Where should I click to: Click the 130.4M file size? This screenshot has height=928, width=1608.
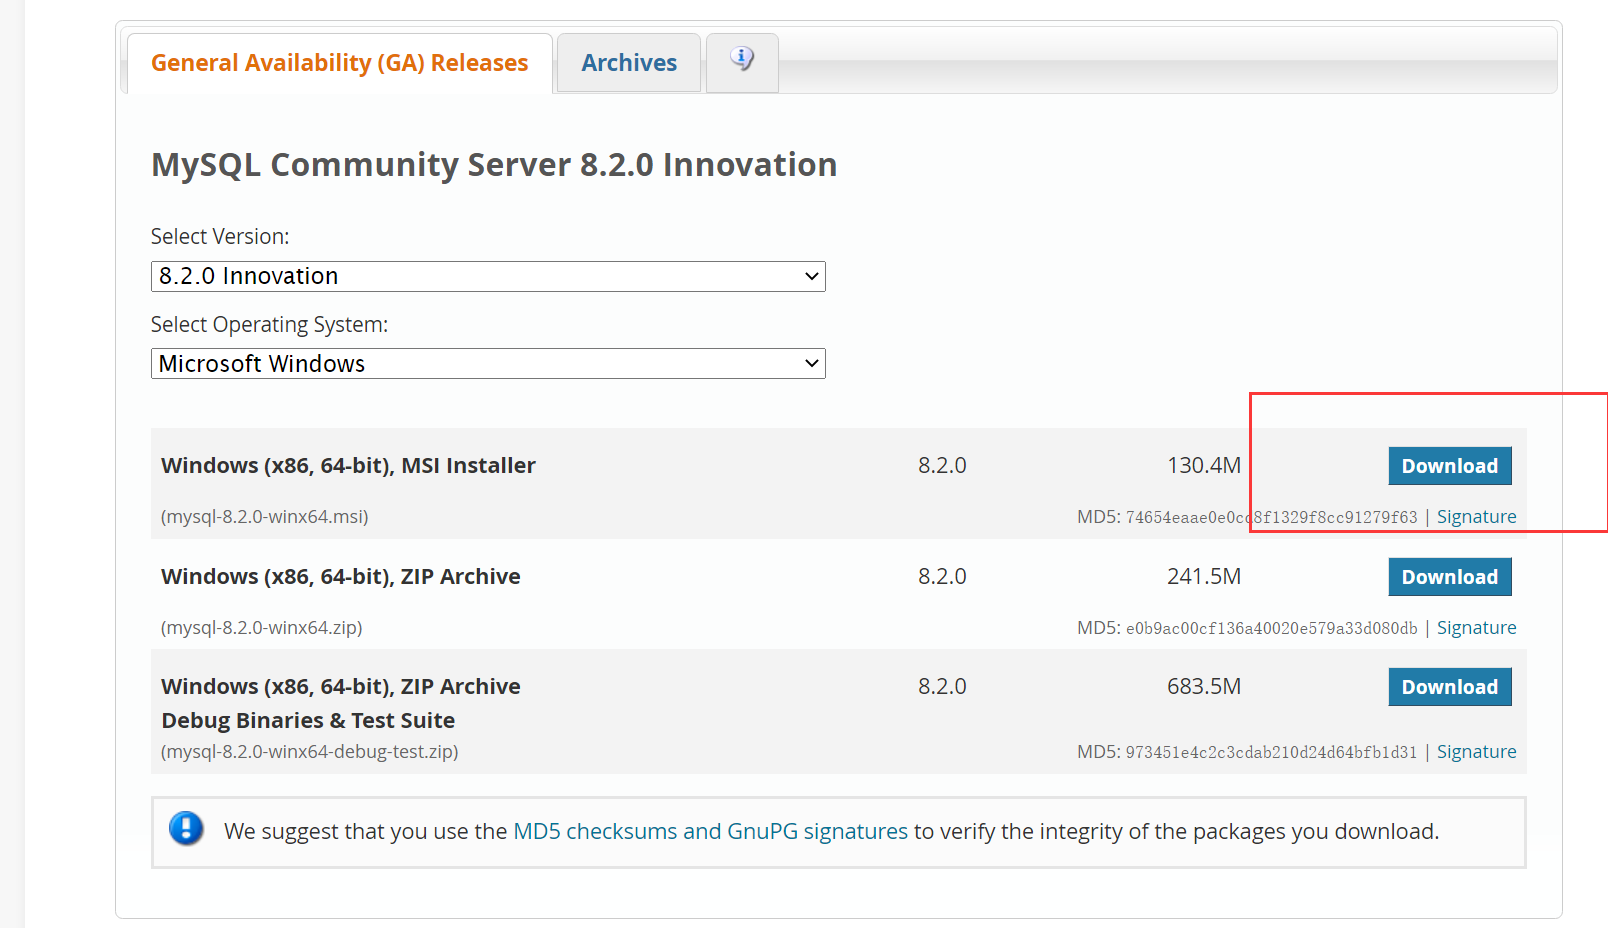(x=1204, y=466)
